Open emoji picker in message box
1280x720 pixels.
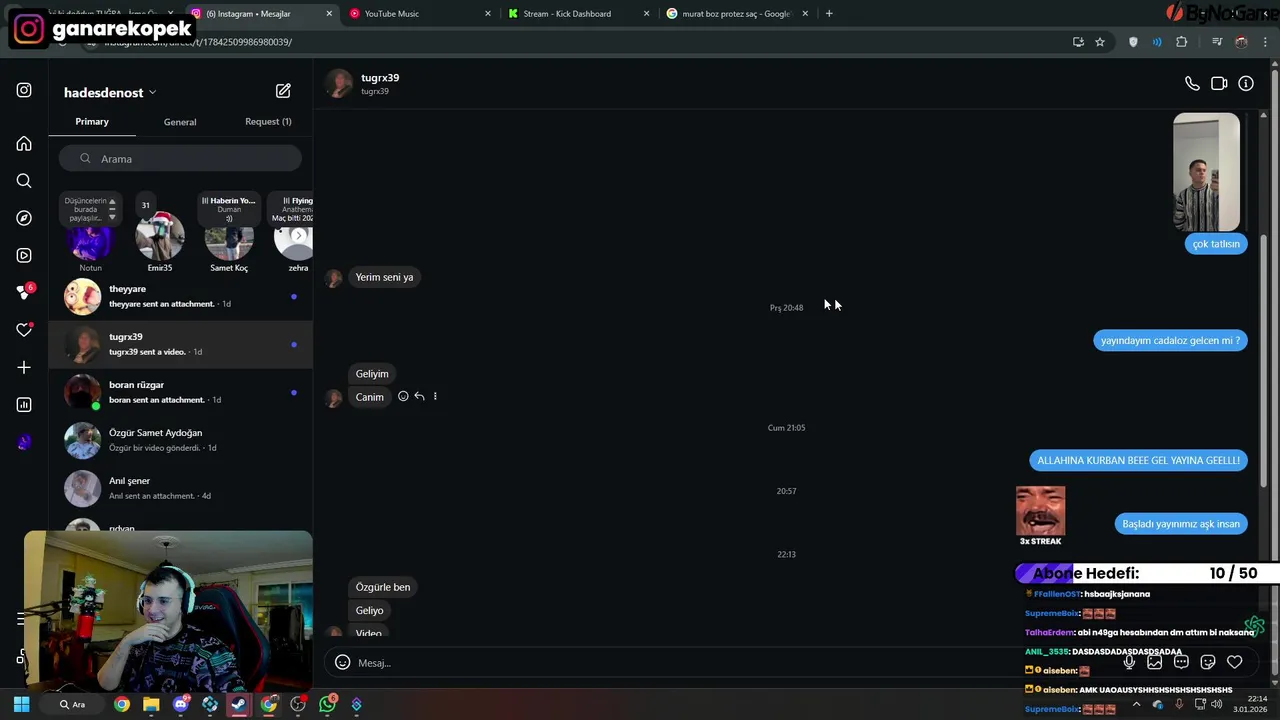(342, 662)
